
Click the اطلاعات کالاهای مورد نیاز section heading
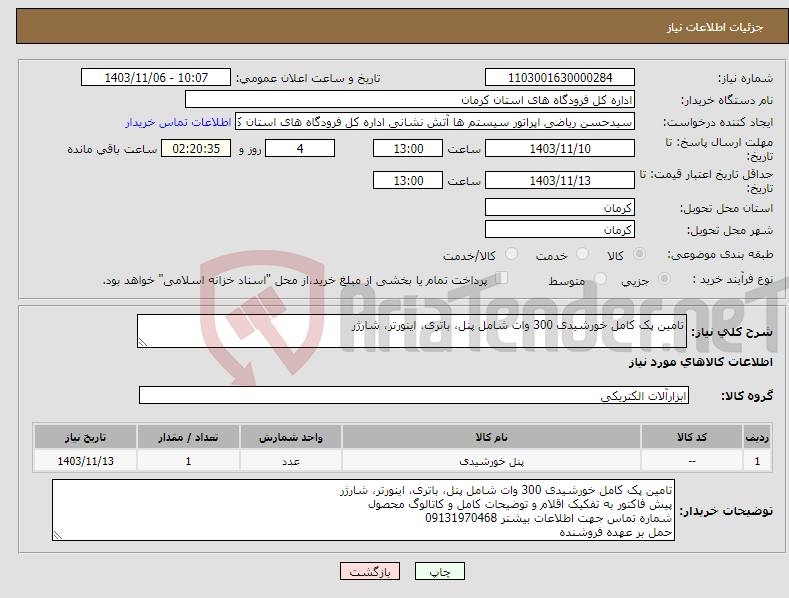[700, 362]
